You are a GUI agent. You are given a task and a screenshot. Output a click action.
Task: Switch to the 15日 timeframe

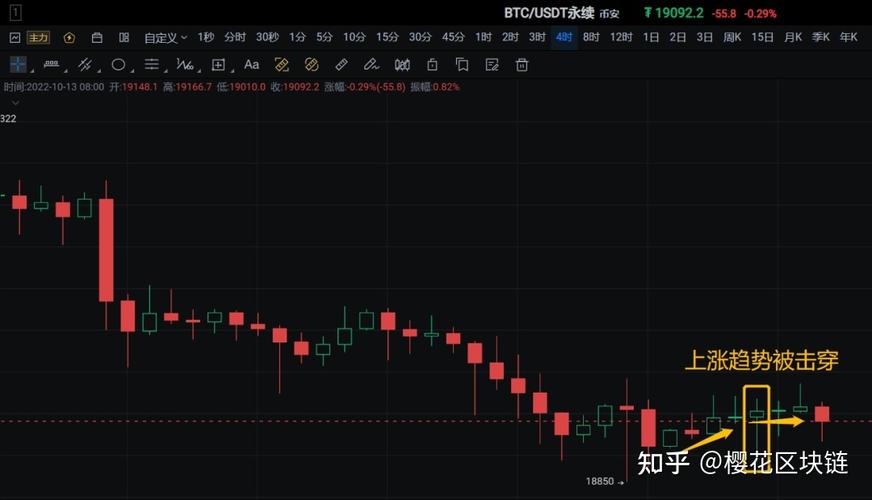(x=762, y=37)
